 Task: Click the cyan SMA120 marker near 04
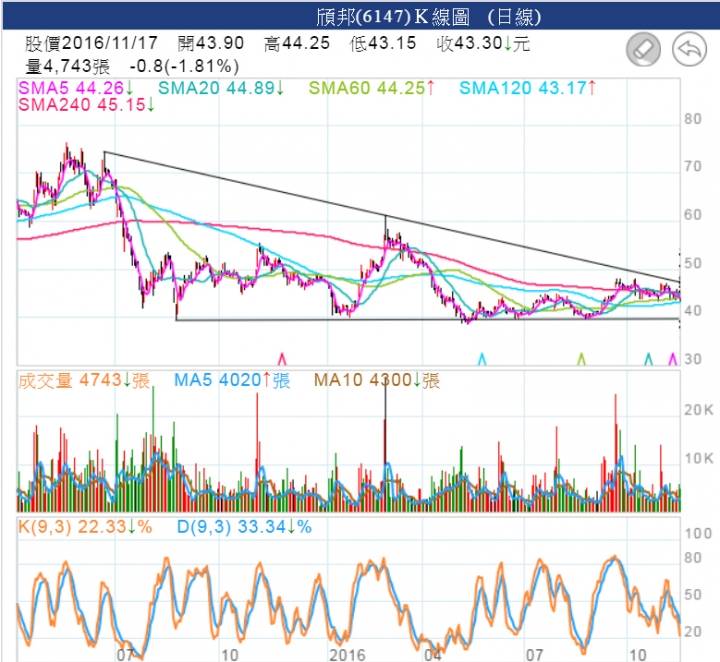tap(482, 359)
